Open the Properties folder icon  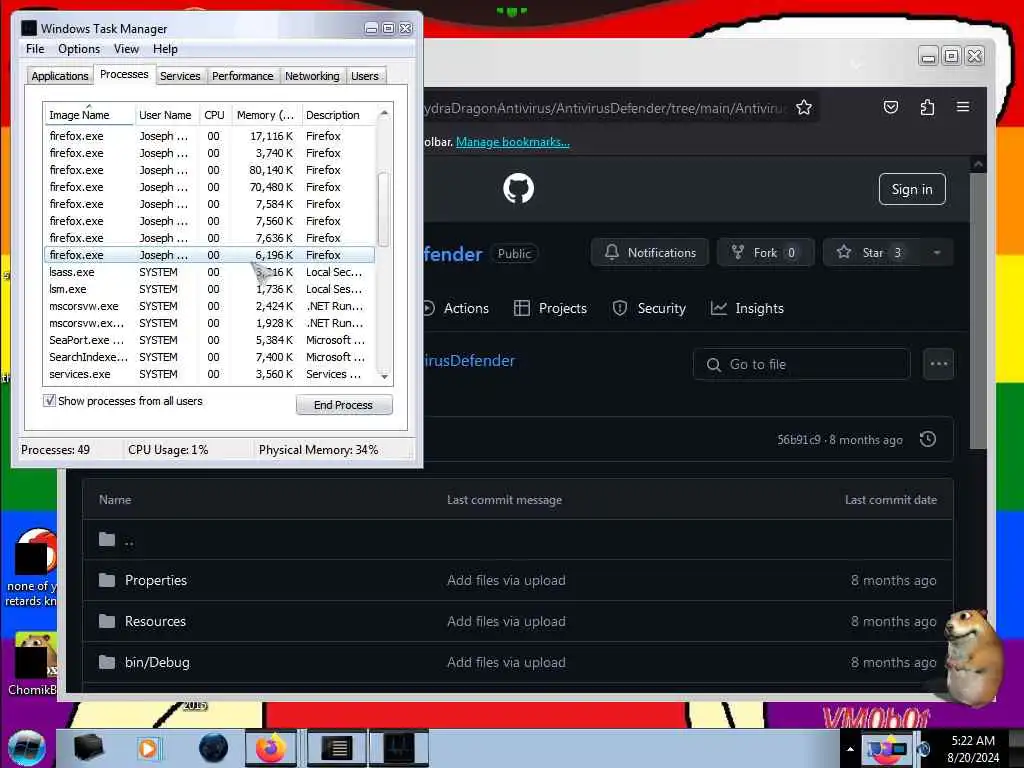click(107, 580)
